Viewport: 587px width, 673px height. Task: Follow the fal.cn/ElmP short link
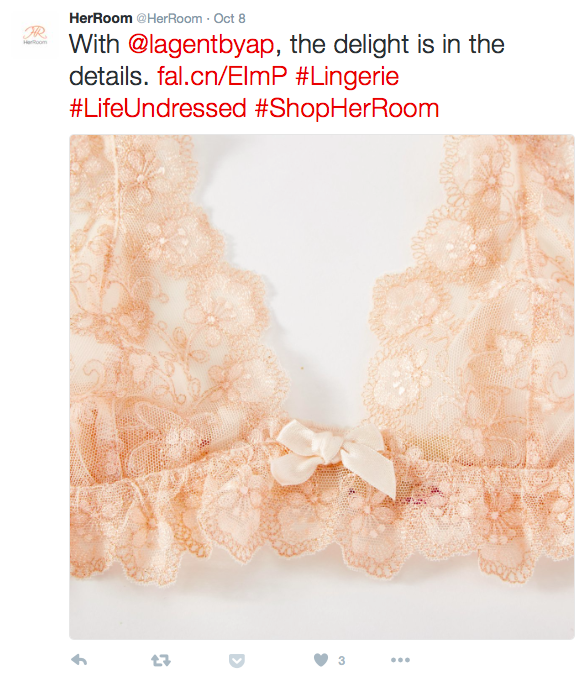tap(222, 76)
